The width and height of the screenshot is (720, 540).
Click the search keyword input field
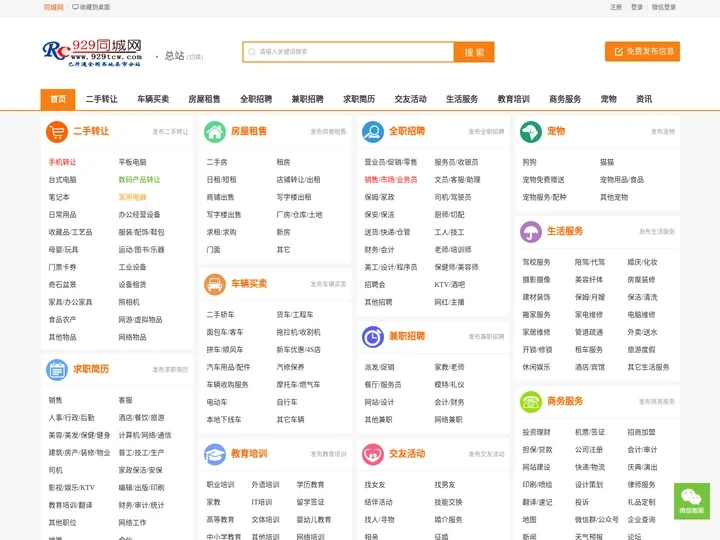pos(348,52)
